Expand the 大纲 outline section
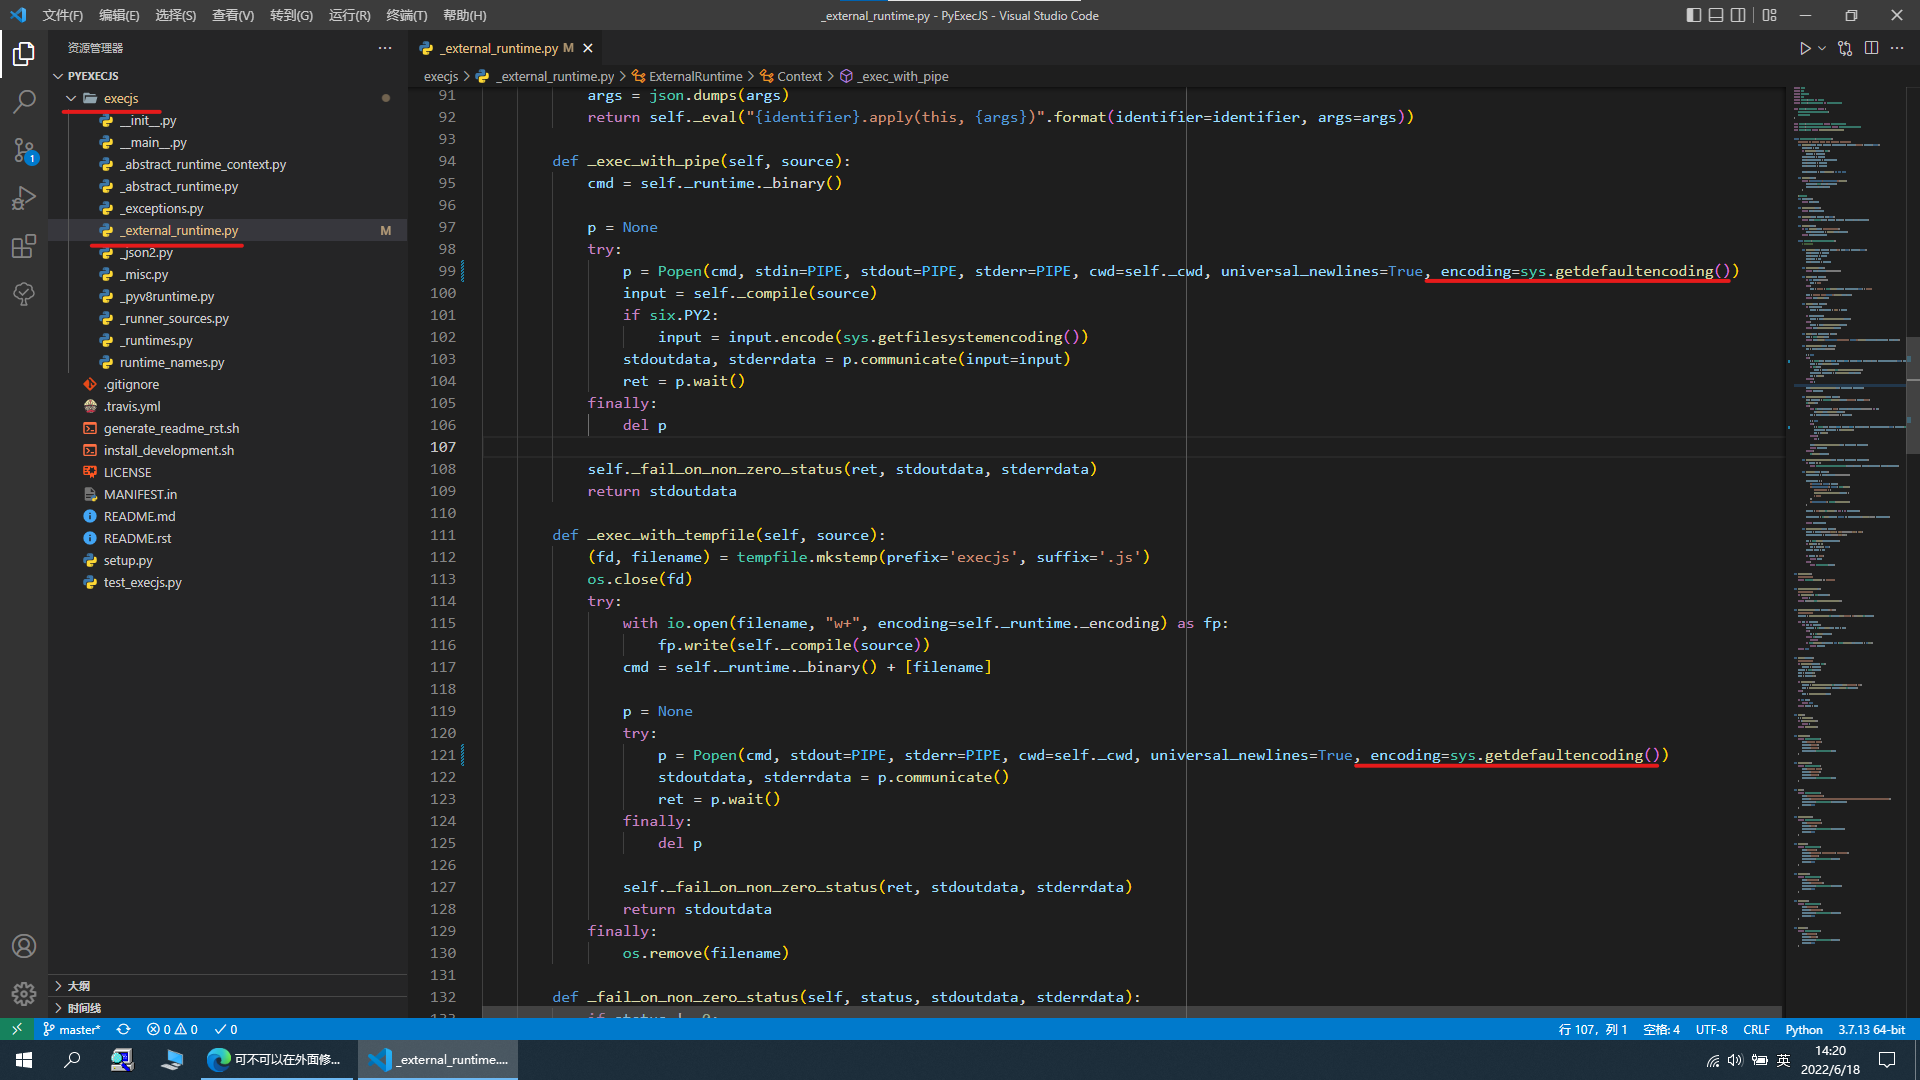This screenshot has height=1080, width=1920. pyautogui.click(x=227, y=986)
